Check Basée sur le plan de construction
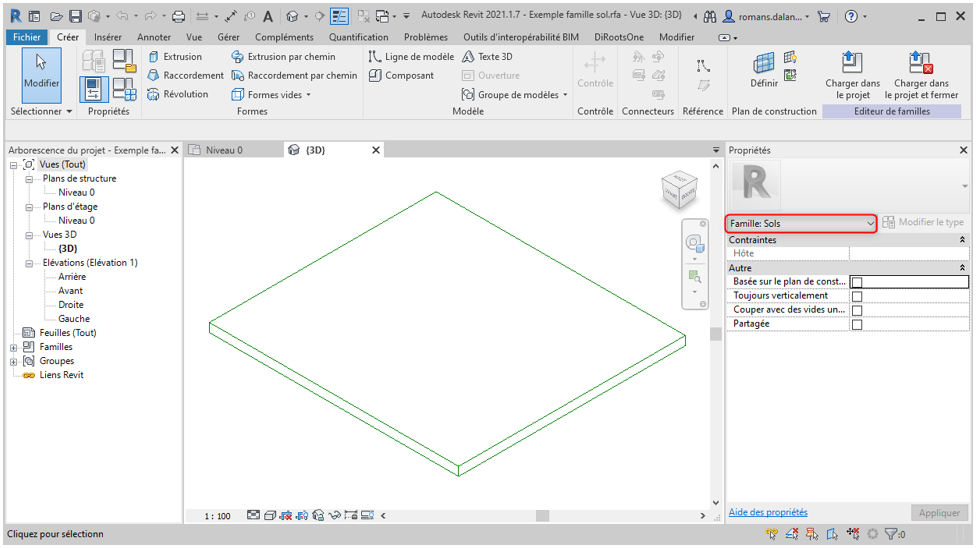 (856, 282)
